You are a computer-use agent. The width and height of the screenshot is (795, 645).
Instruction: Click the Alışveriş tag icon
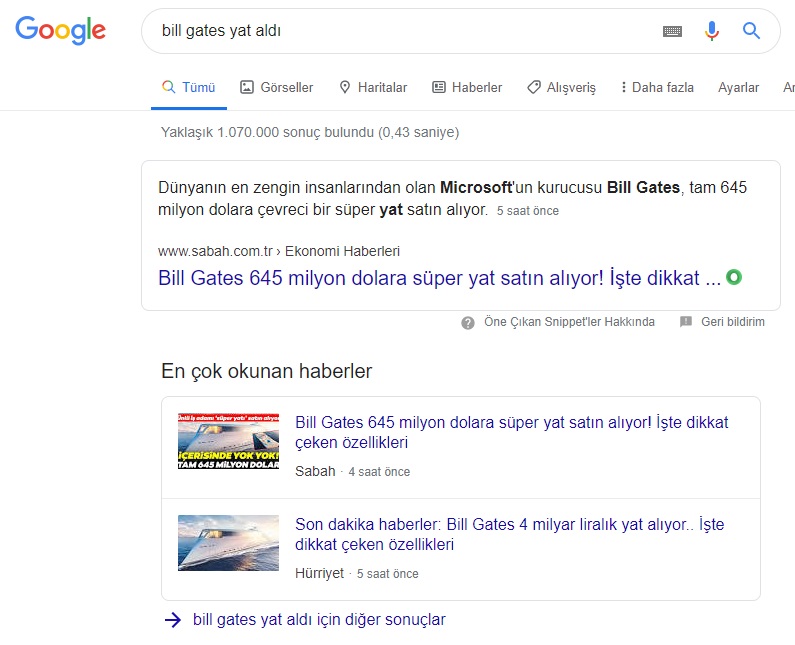[x=533, y=87]
